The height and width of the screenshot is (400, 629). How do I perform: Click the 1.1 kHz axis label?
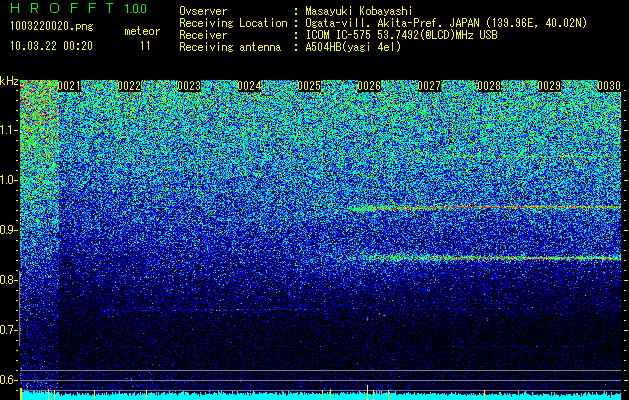tap(9, 130)
